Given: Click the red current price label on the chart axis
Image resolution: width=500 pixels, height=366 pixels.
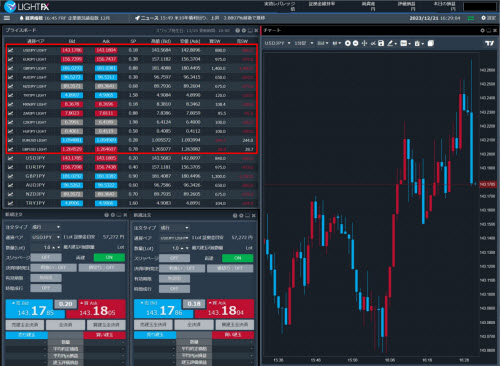Looking at the screenshot, I should coord(488,184).
